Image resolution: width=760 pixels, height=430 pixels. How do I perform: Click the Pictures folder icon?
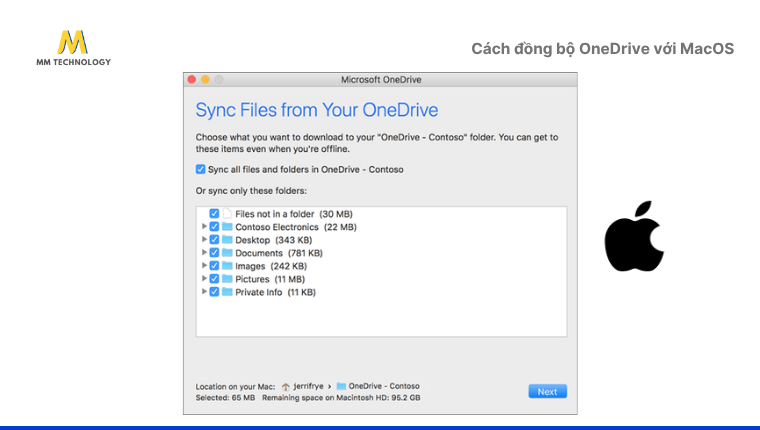227,279
